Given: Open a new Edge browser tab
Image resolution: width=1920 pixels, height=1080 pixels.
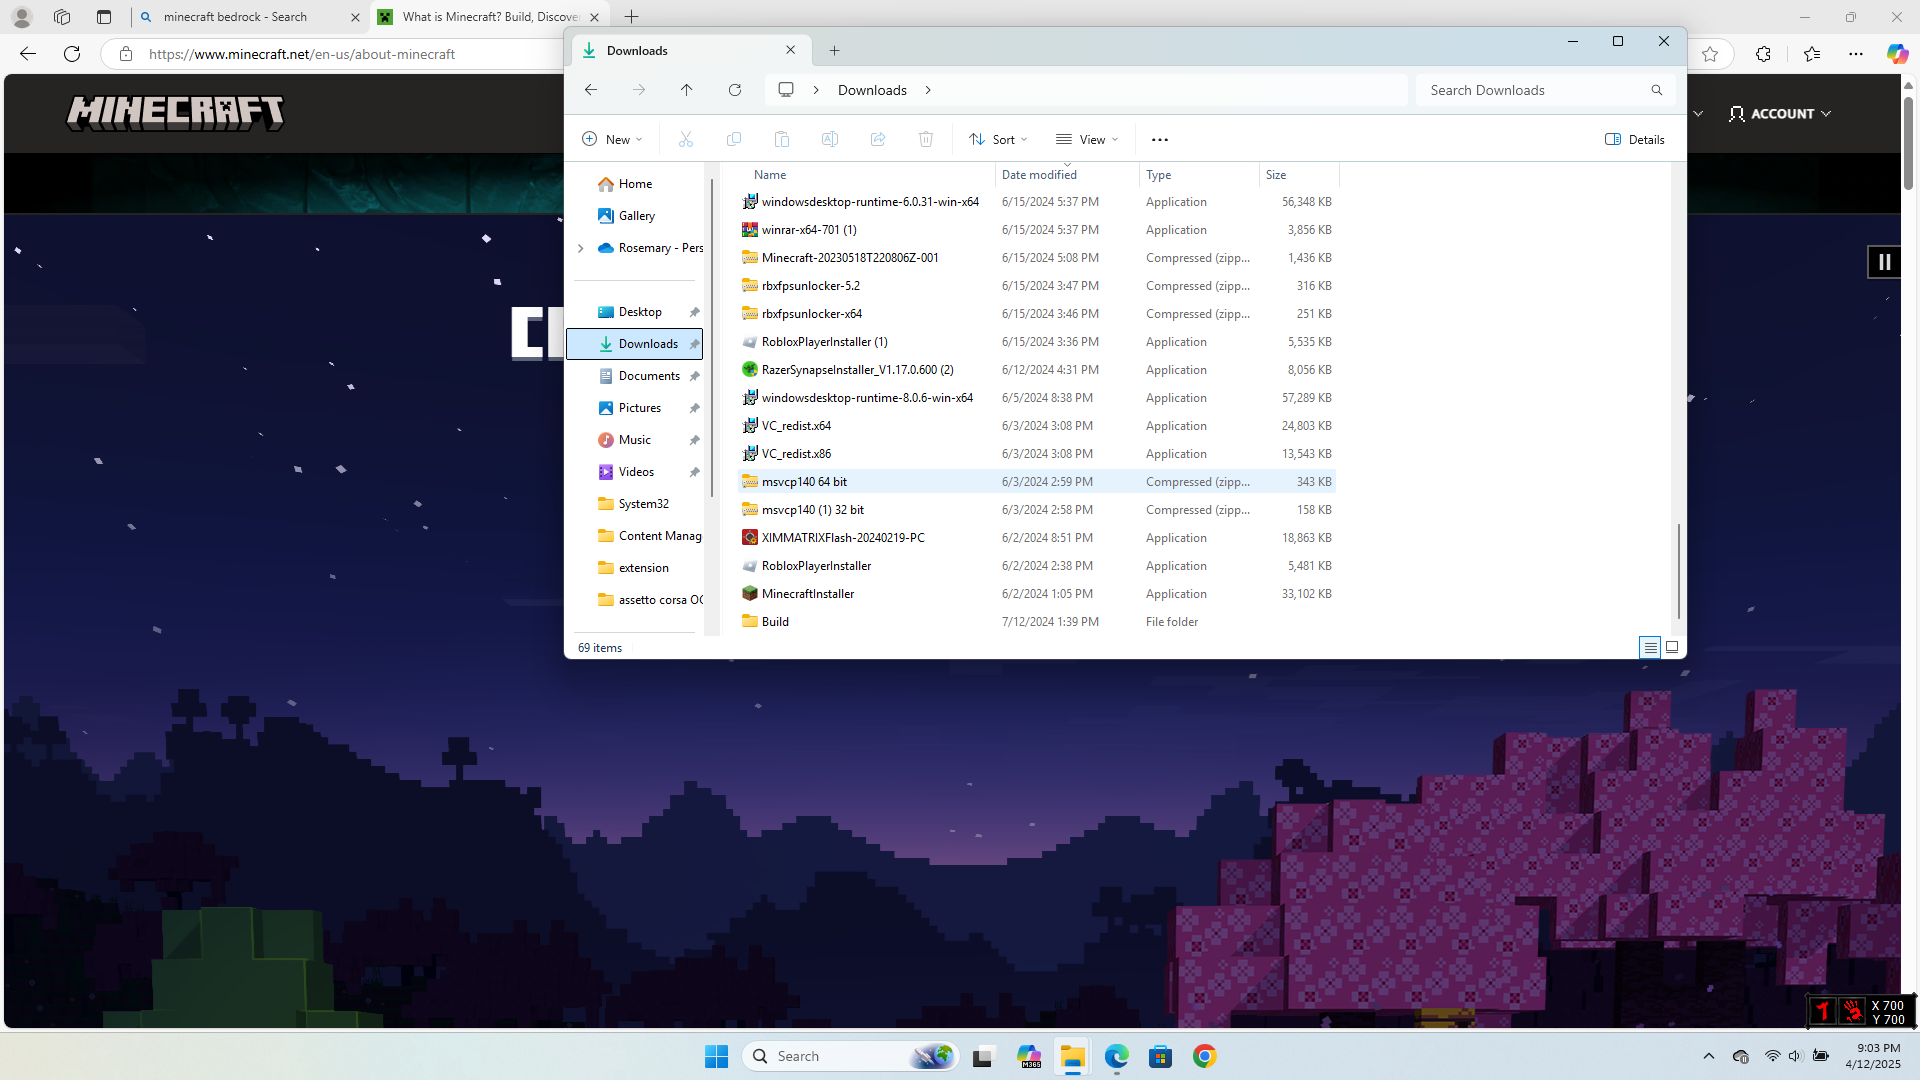Looking at the screenshot, I should click(x=632, y=17).
